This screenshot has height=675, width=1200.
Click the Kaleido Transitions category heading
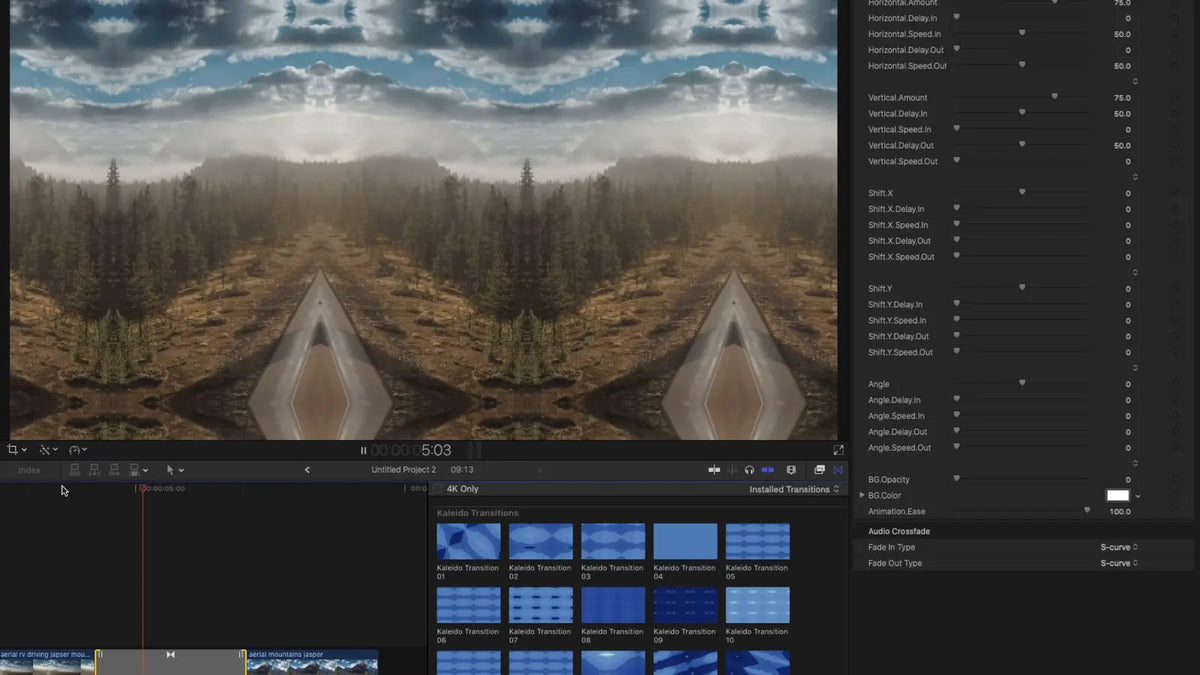478,513
